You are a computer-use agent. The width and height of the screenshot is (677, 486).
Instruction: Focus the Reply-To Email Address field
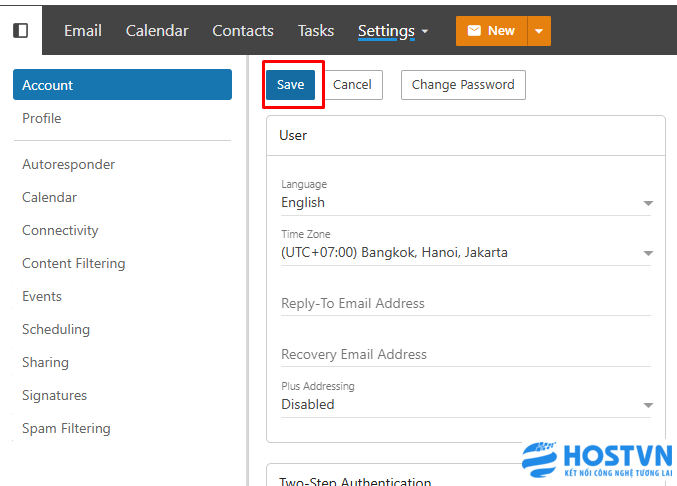[466, 304]
